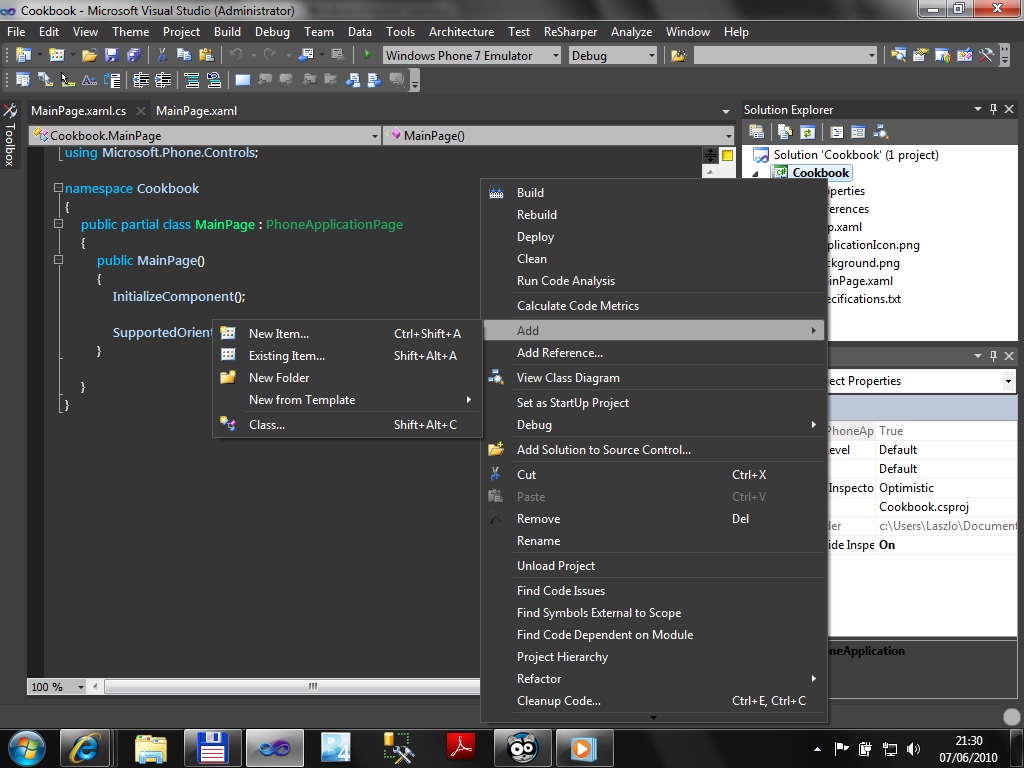Click Solution Explorer Properties icon

pyautogui.click(x=756, y=132)
